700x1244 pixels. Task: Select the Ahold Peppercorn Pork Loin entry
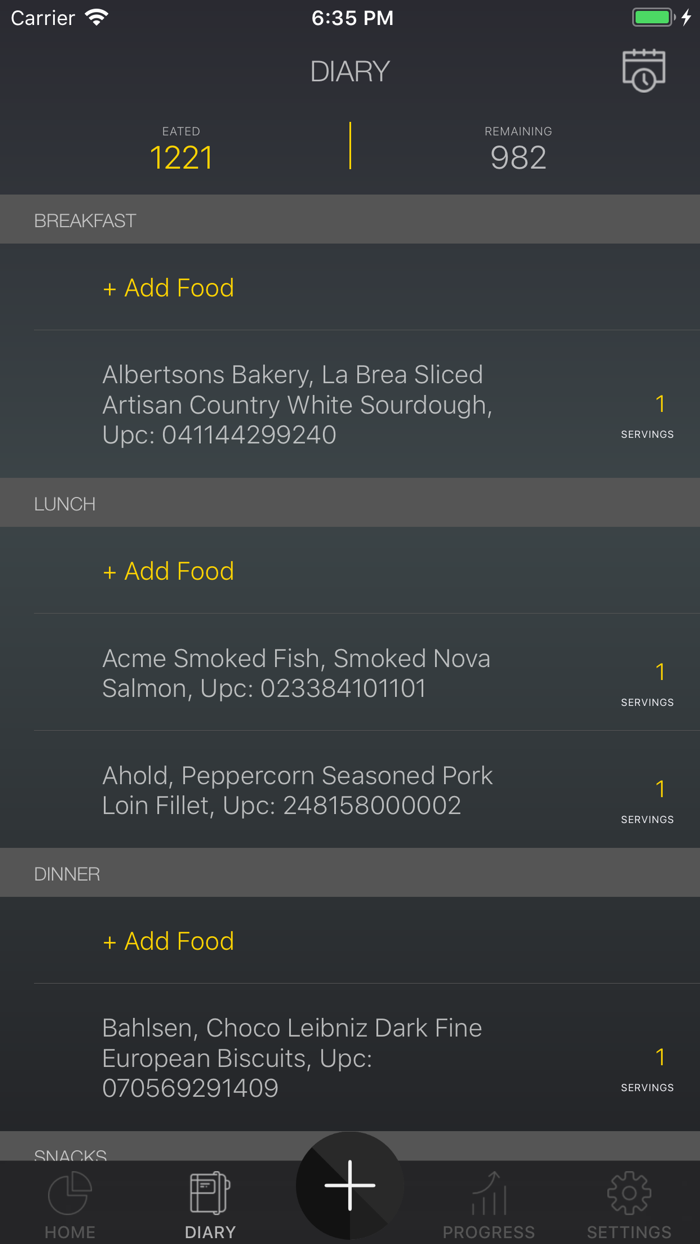coord(297,789)
